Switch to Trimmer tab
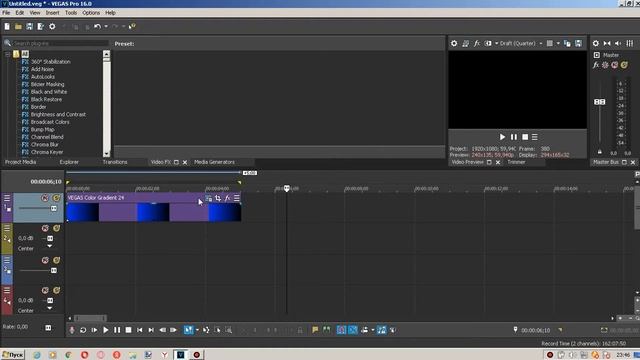640x360 pixels. point(516,162)
